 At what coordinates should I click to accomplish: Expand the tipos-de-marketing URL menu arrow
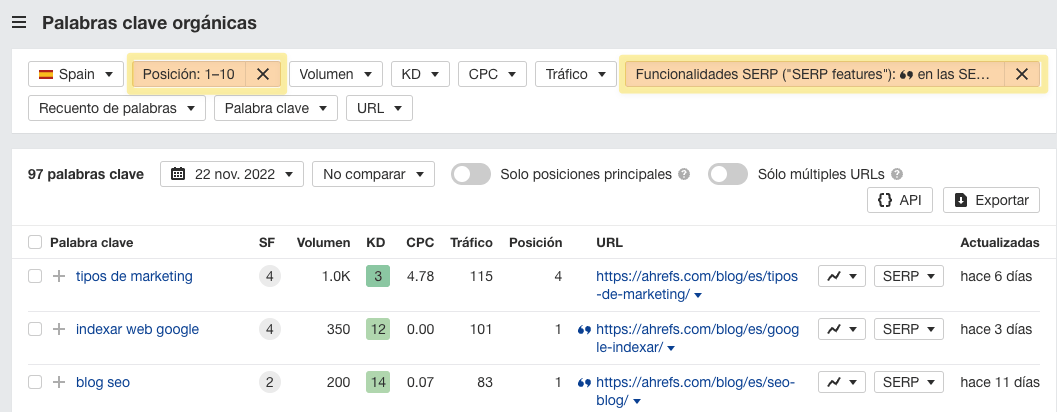coord(698,295)
